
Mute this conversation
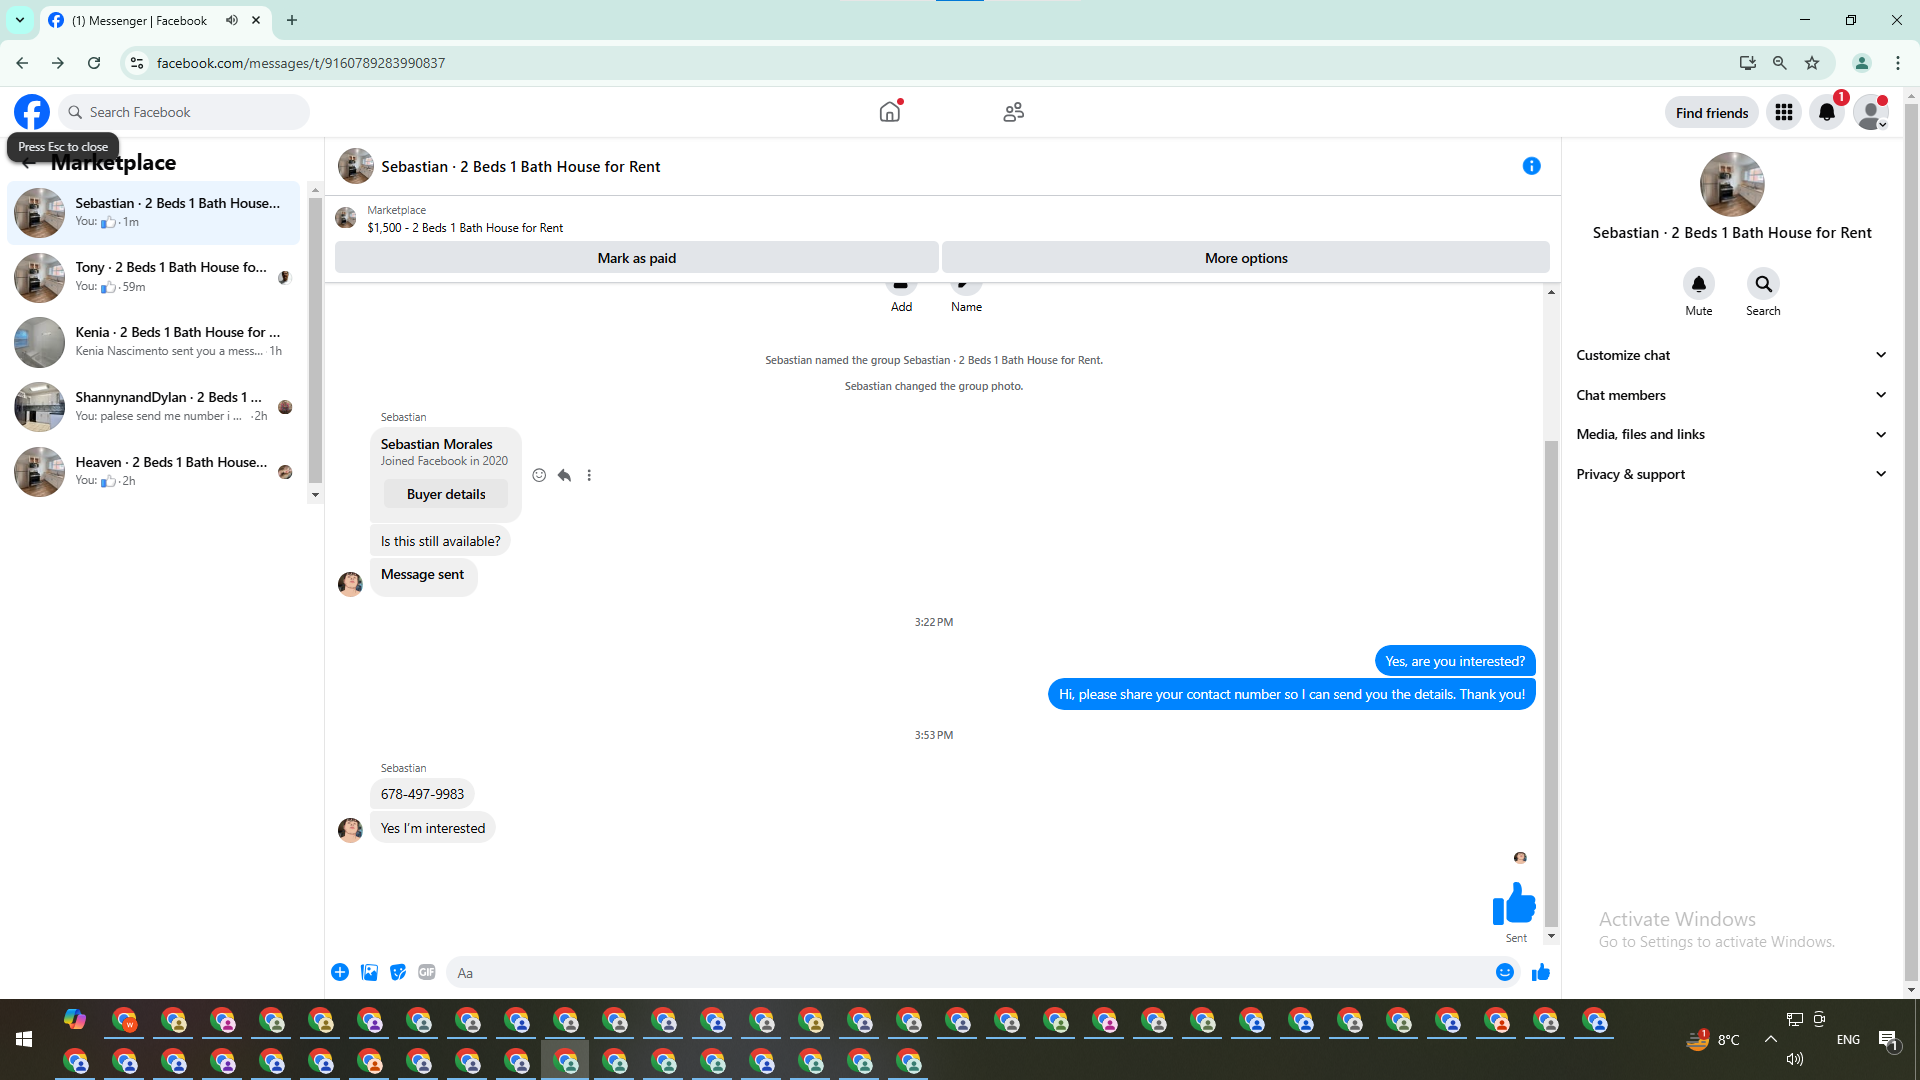tap(1698, 284)
